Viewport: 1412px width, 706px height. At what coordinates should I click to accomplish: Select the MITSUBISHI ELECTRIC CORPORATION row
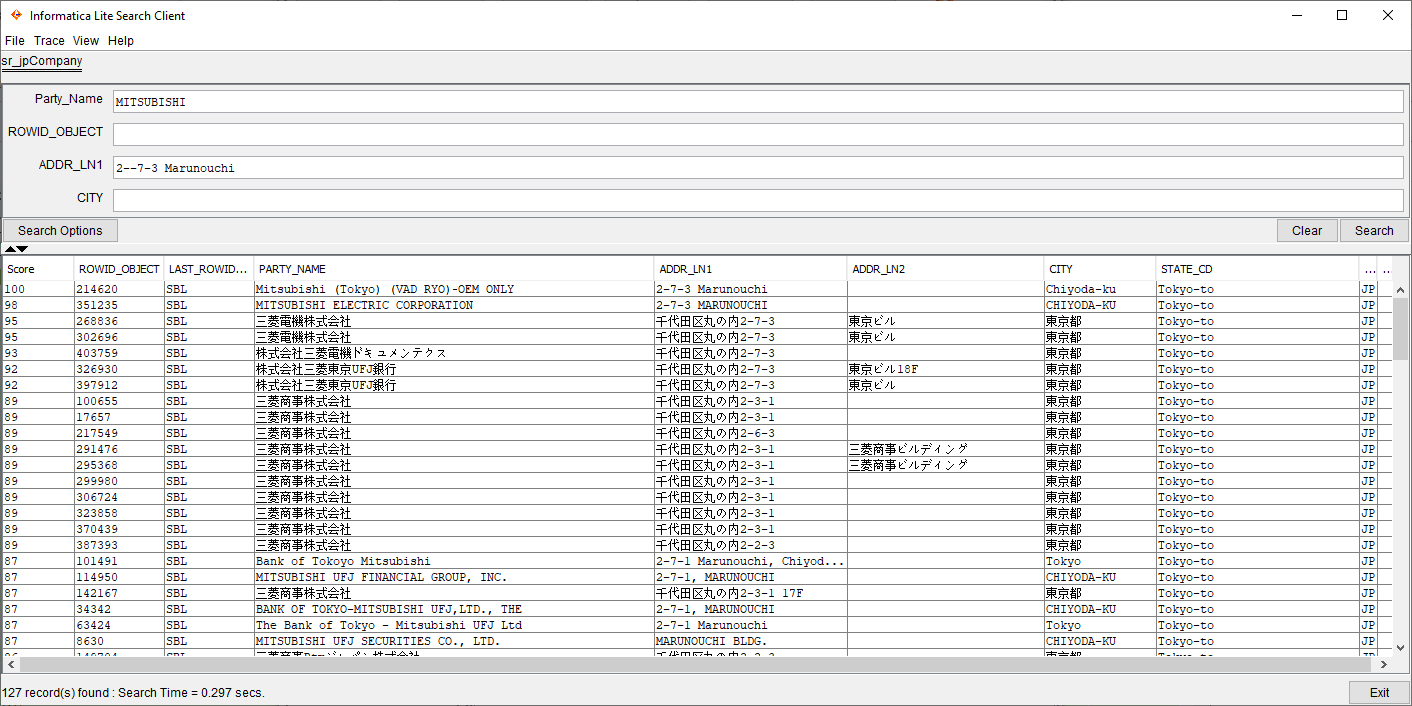pos(364,305)
